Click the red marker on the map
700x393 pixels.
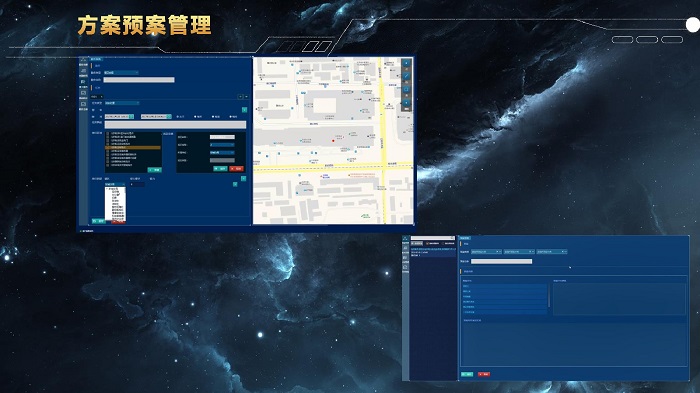coord(333,141)
